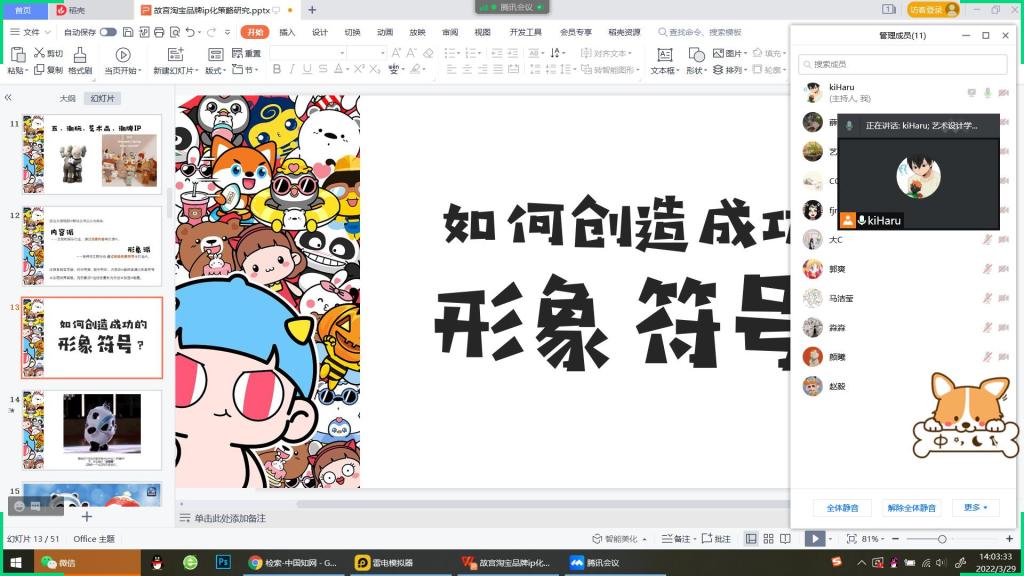Click 解除全体静音 to unmute everyone
The width and height of the screenshot is (1024, 576).
point(912,507)
